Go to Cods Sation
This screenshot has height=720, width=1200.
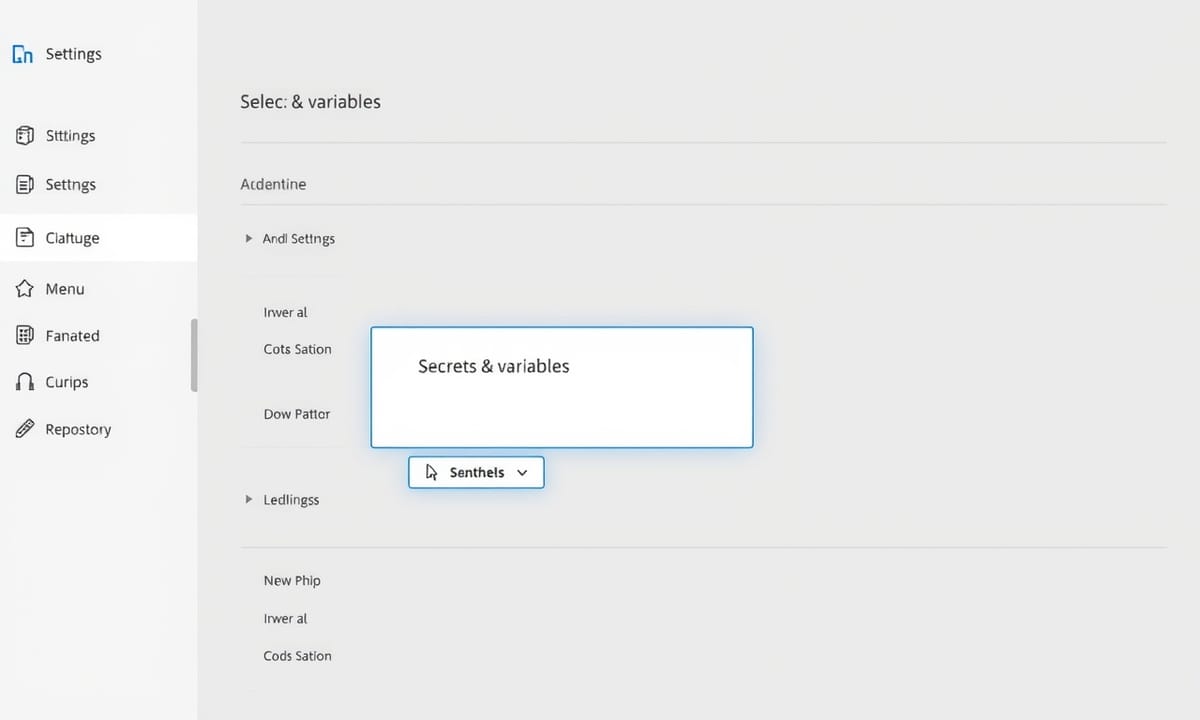tap(297, 656)
